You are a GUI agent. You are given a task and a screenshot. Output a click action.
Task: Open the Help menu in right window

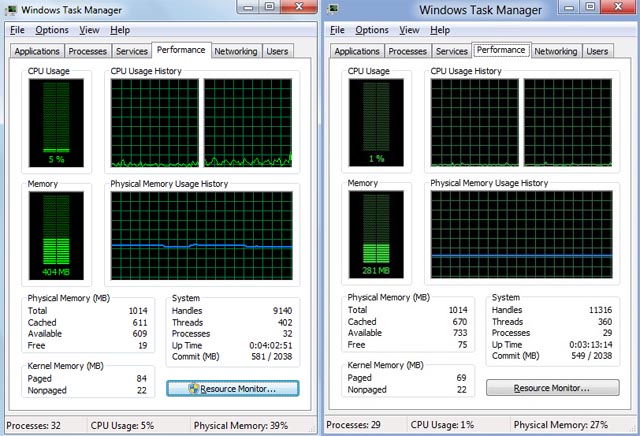(440, 30)
